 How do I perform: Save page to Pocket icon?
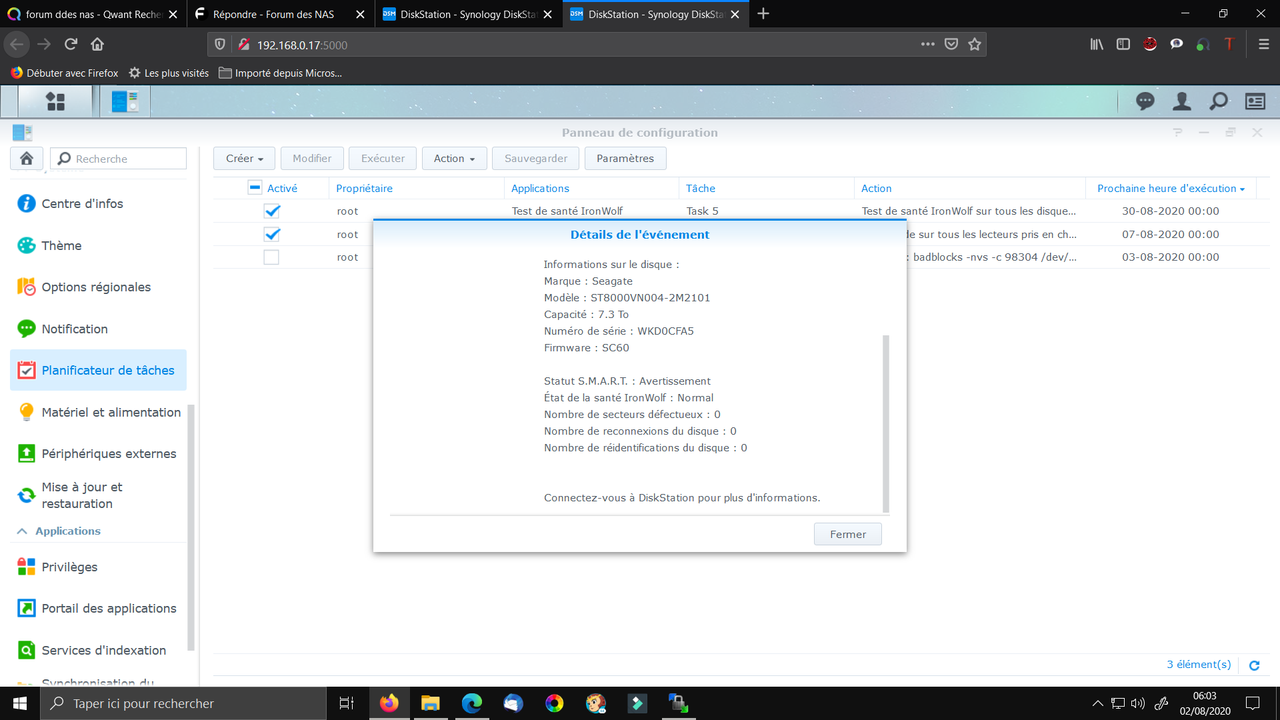(951, 44)
